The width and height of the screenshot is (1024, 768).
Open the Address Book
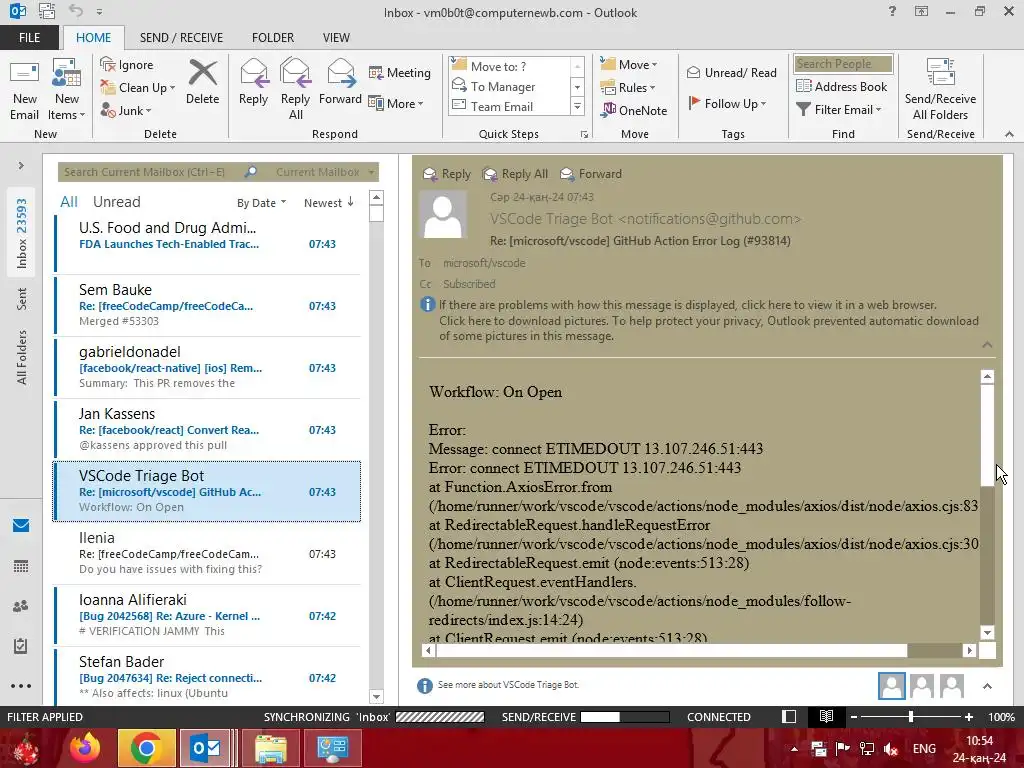click(x=841, y=86)
